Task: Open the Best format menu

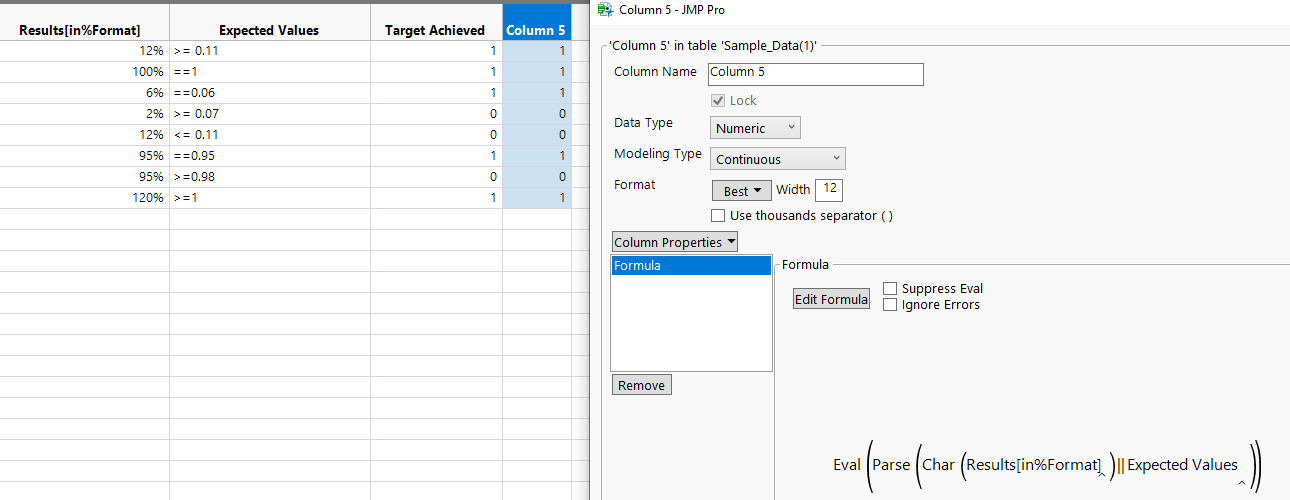Action: point(741,190)
